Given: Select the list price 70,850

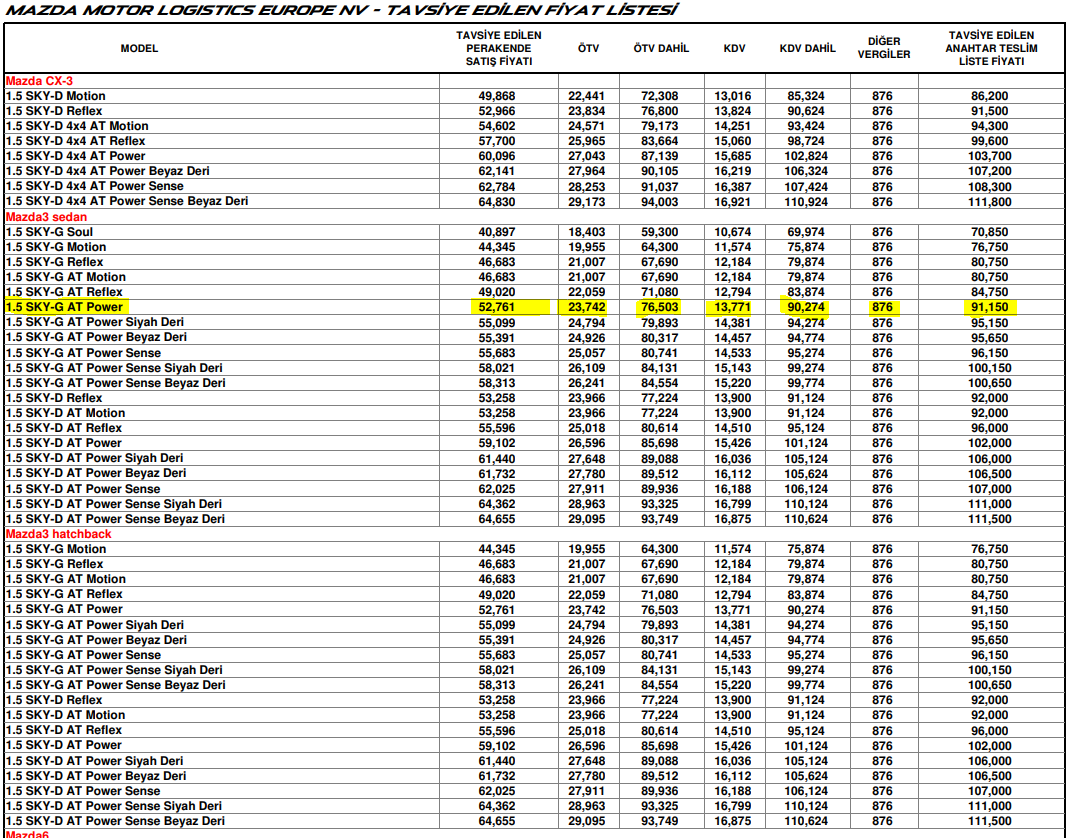Looking at the screenshot, I should 989,232.
